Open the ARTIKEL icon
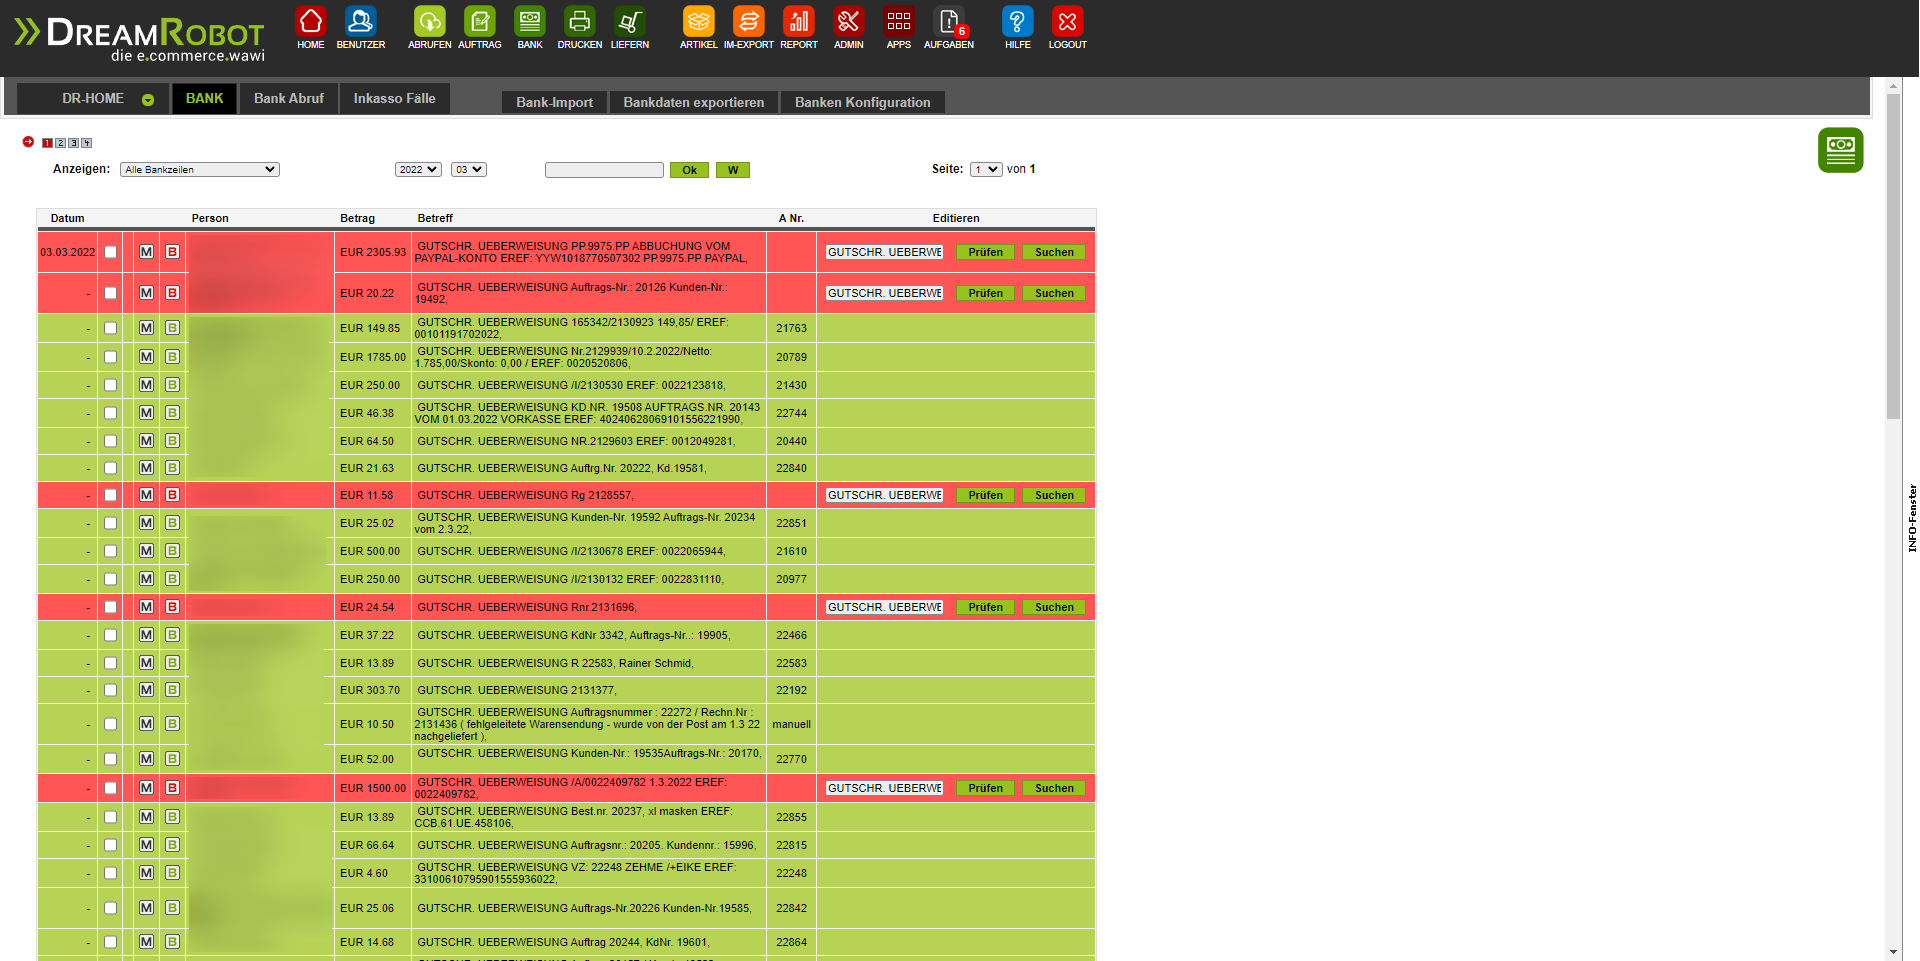1920x961 pixels. pyautogui.click(x=698, y=22)
